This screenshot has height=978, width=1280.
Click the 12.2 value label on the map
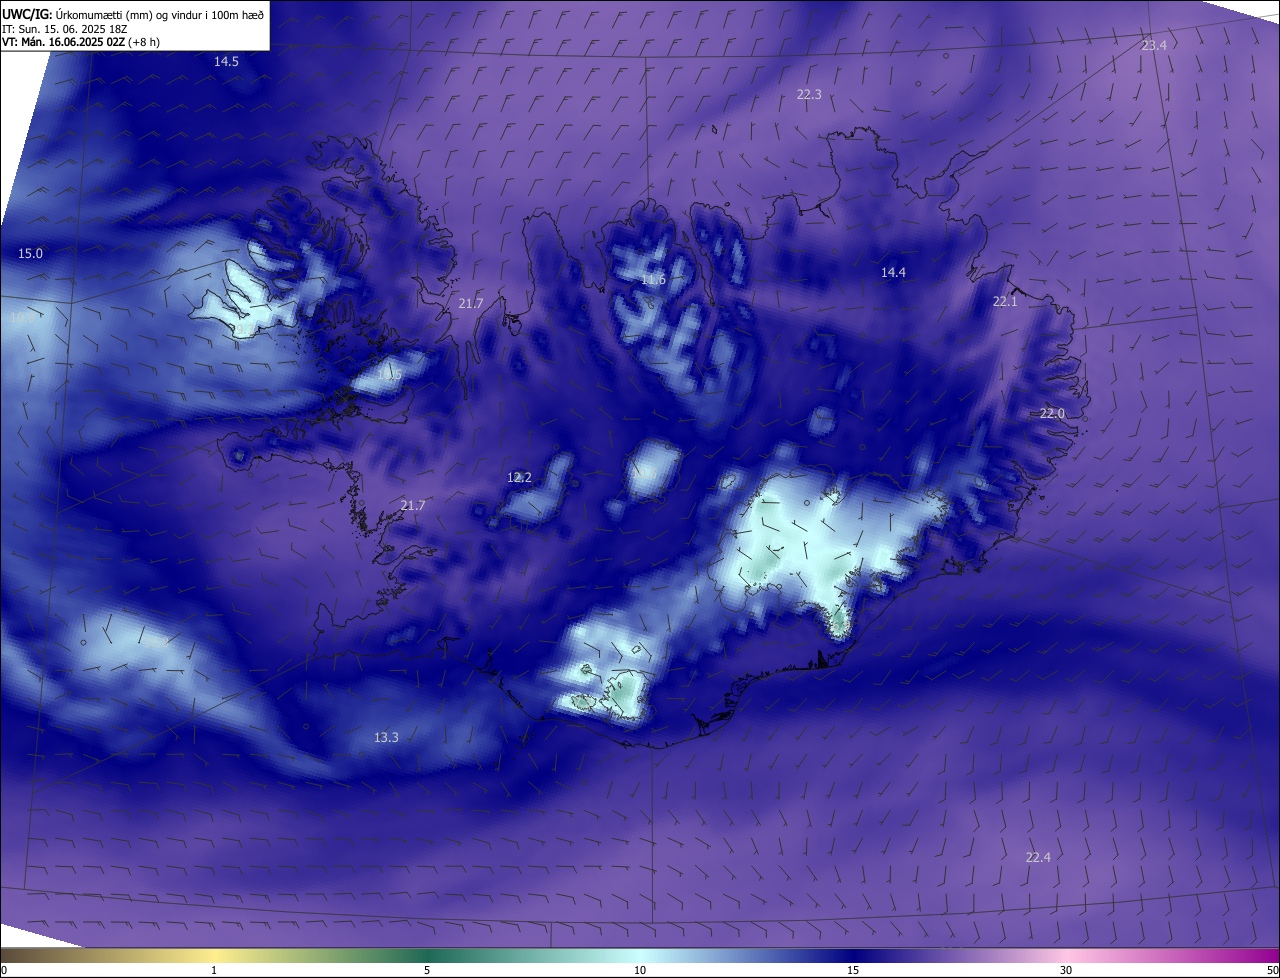[x=519, y=478]
